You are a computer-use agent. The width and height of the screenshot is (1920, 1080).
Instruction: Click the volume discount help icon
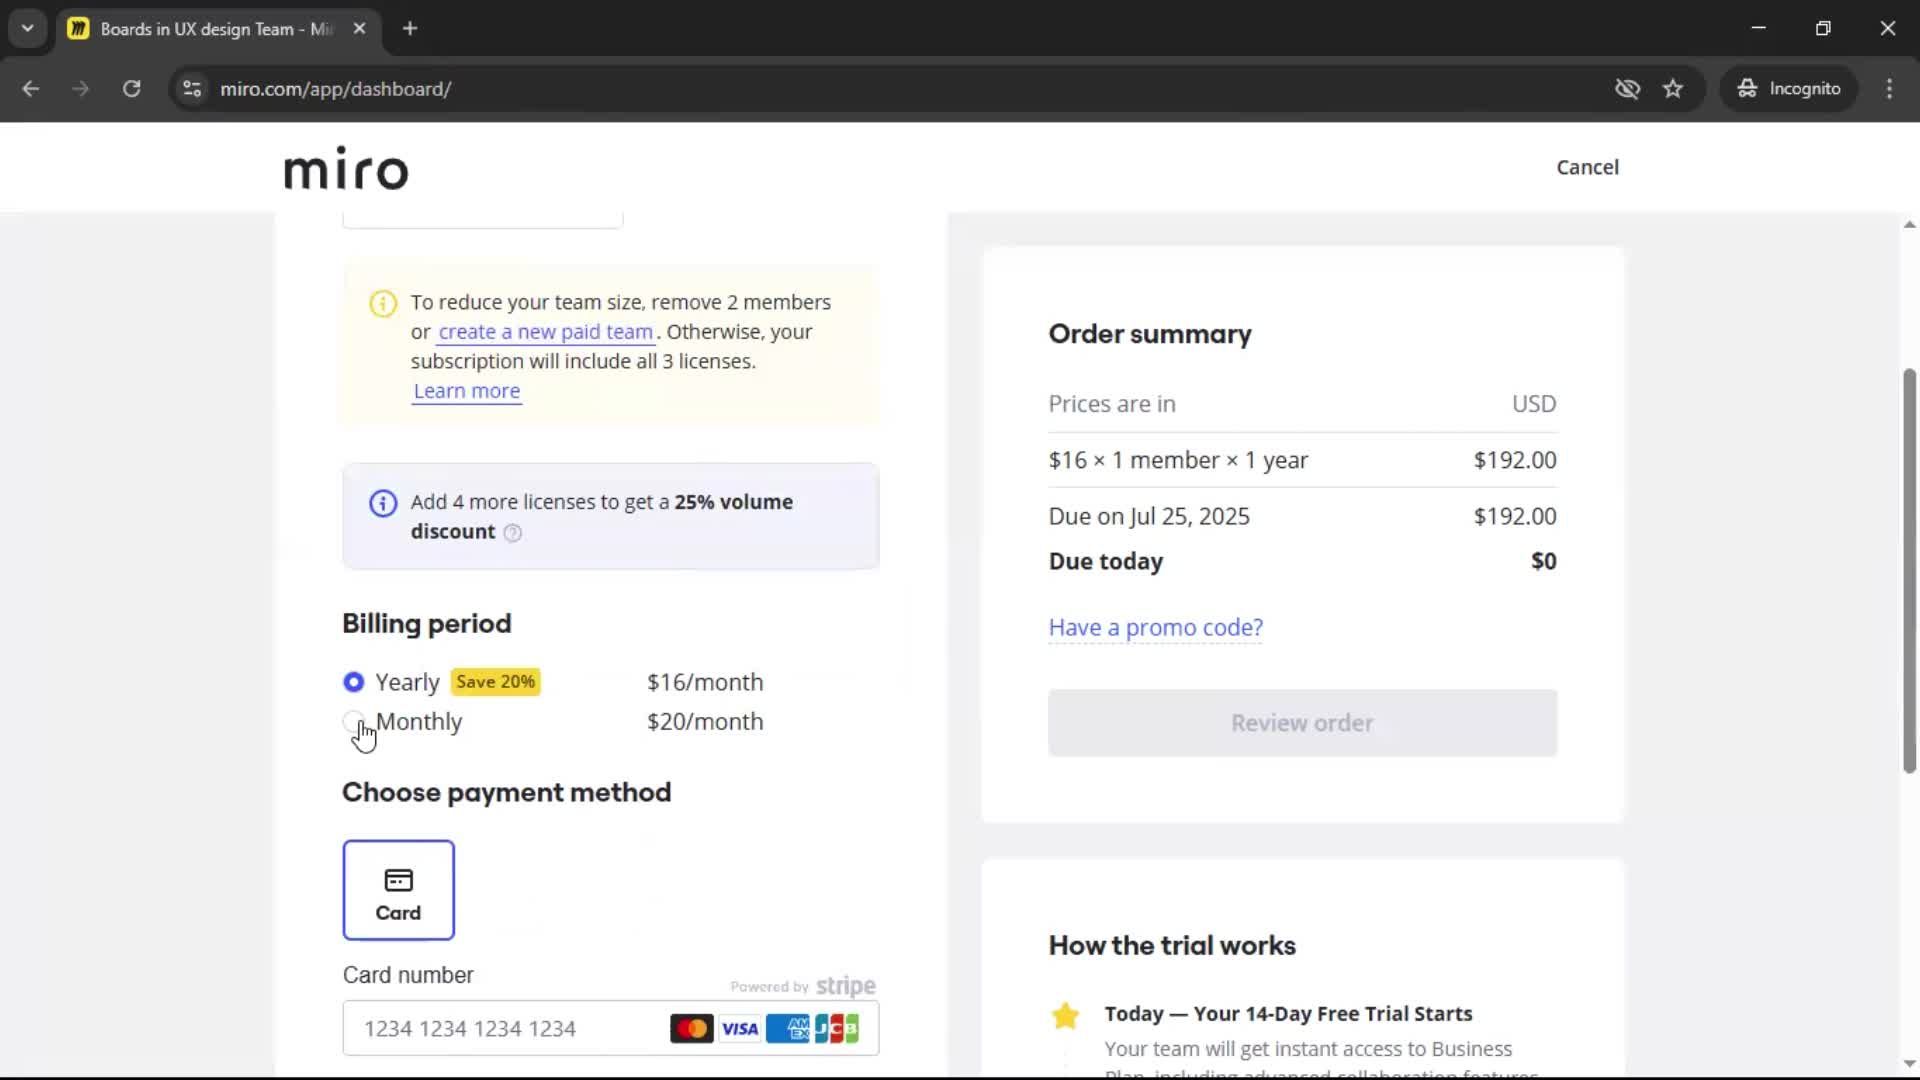click(x=513, y=533)
